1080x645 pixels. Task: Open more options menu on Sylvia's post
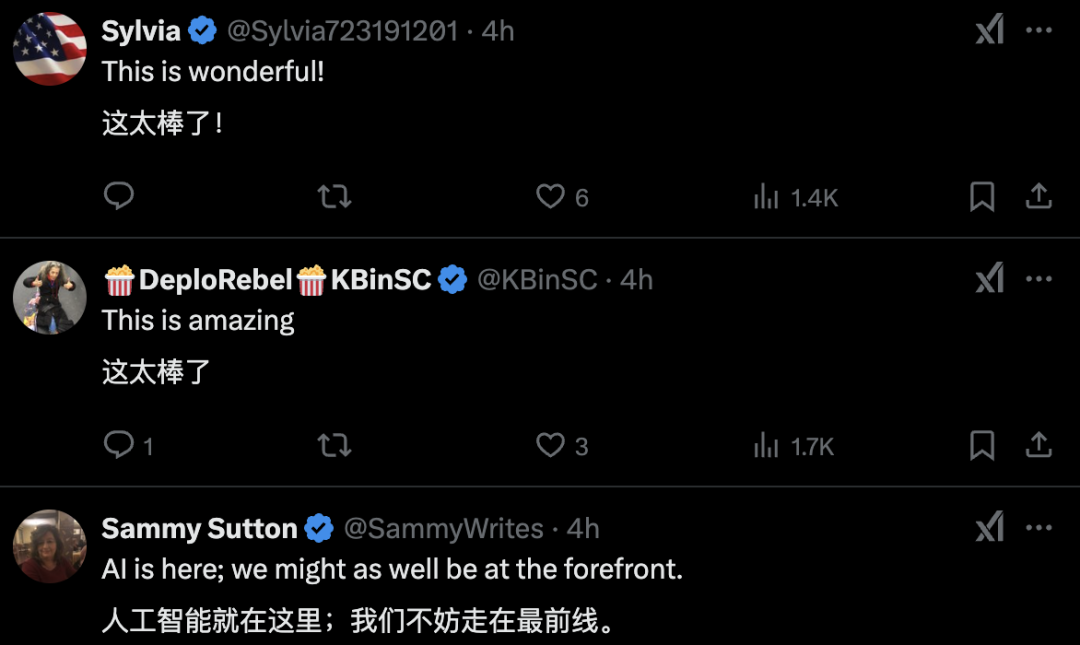point(1040,31)
